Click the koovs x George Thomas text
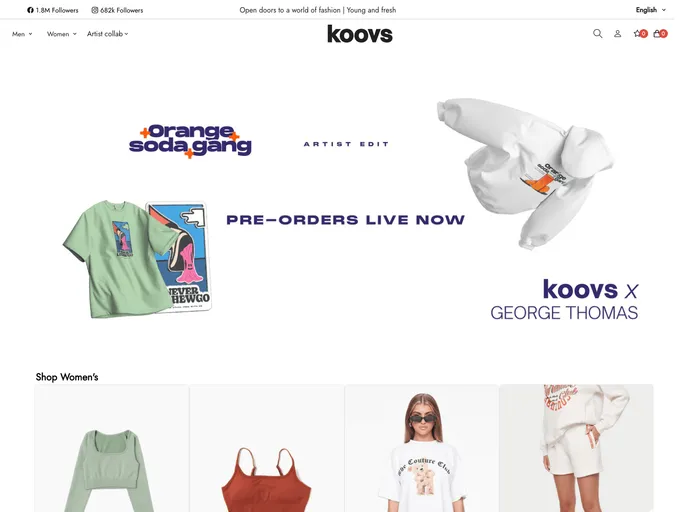This screenshot has height=512, width=688. [x=564, y=300]
